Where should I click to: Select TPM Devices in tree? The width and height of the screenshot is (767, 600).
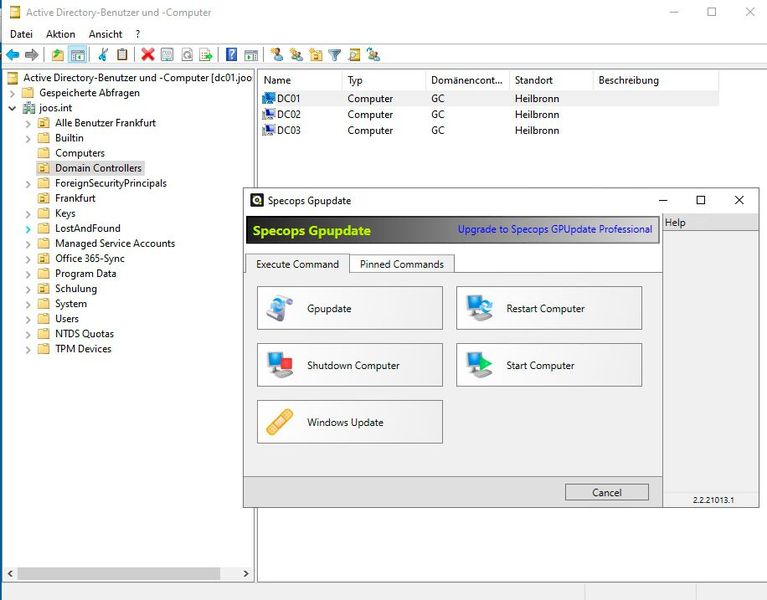(83, 349)
